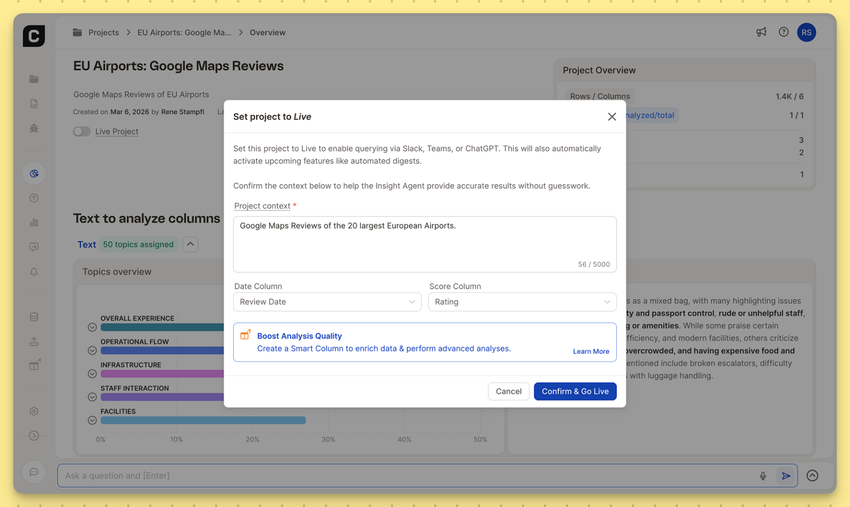Open the Date Column dropdown
850x507 pixels.
[327, 302]
